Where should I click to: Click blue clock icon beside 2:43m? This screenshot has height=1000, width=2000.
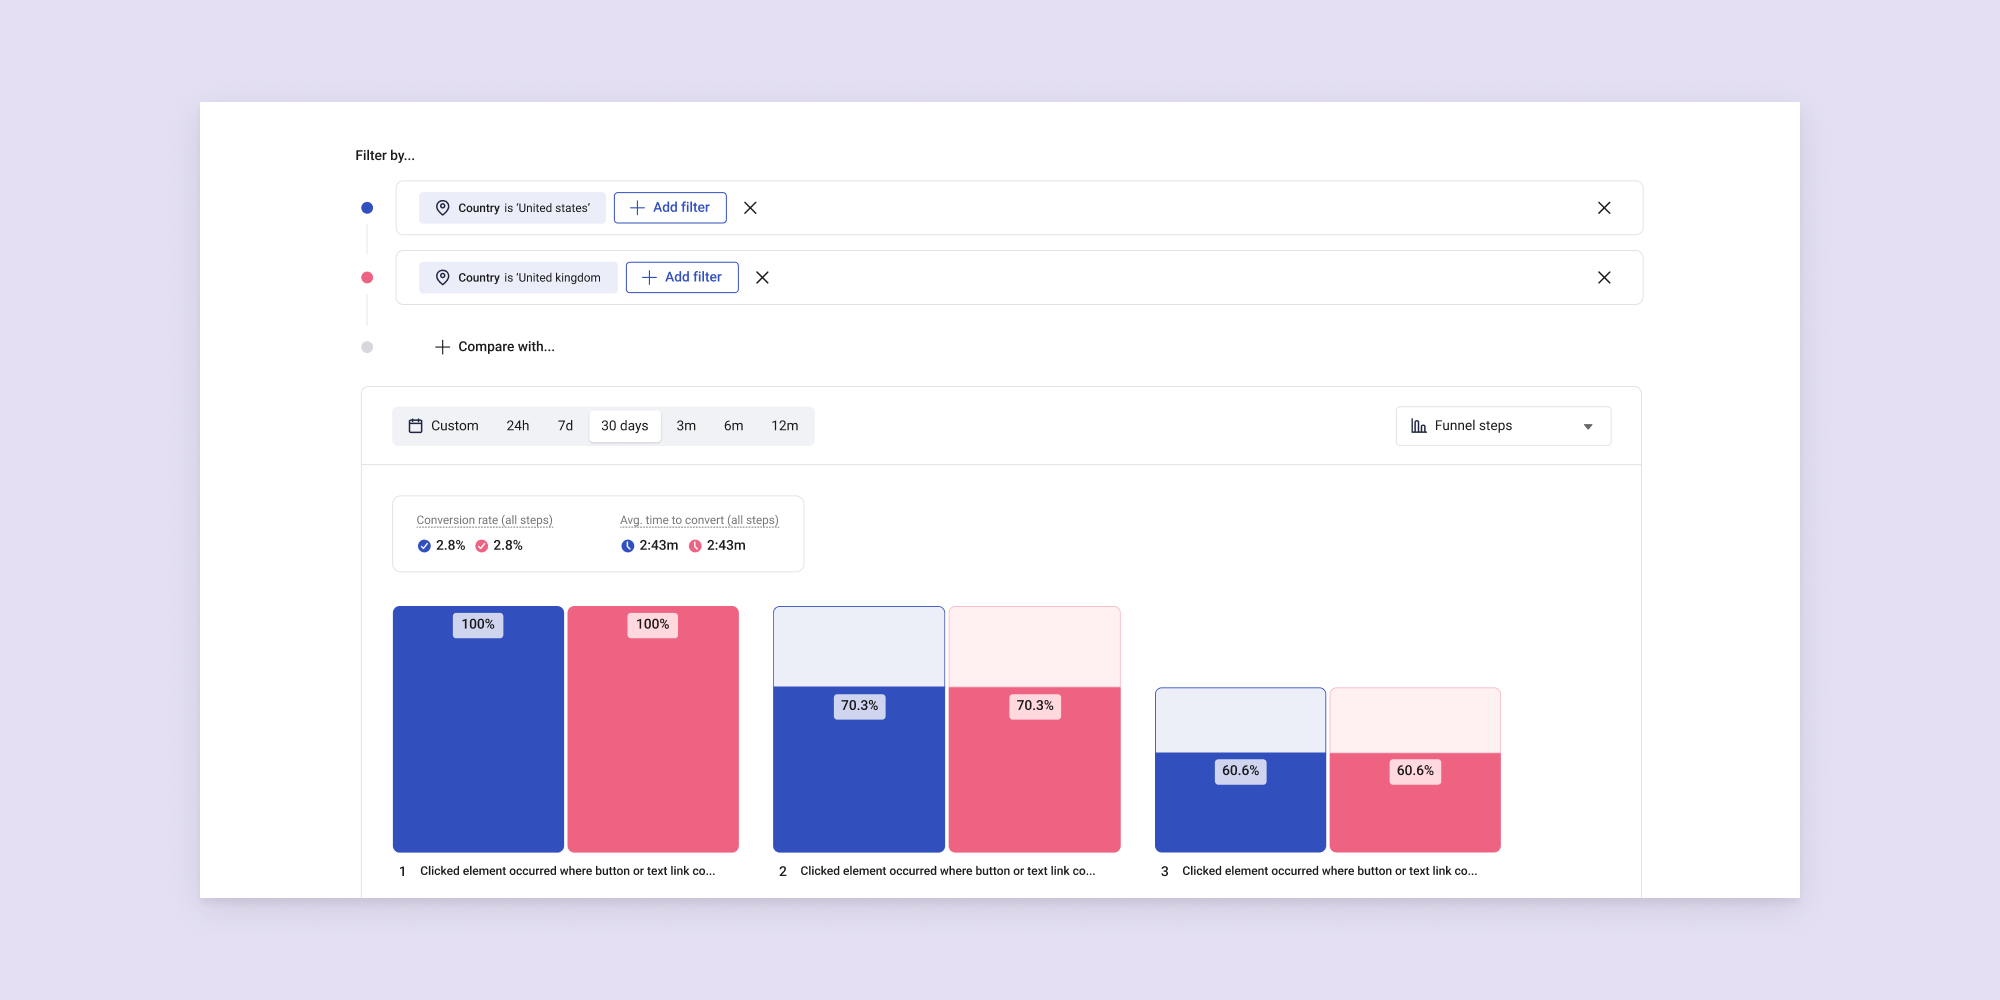(627, 546)
